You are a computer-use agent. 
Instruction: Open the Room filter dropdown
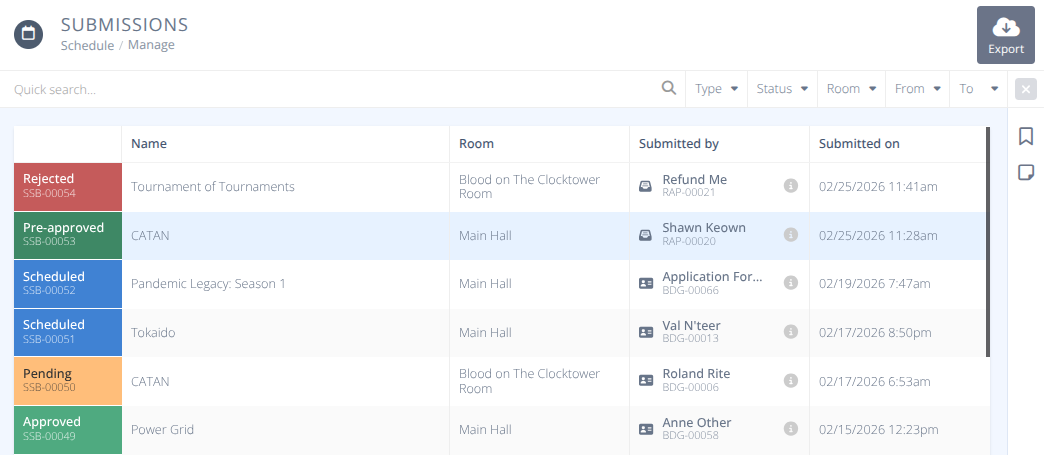click(851, 89)
